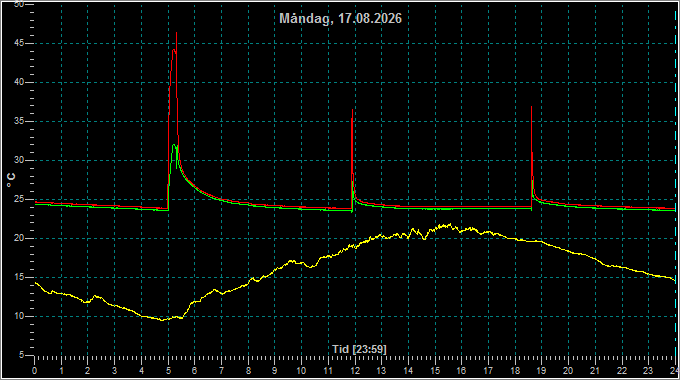Click the 45 label on temperature axis
The image size is (680, 380).
18,43
